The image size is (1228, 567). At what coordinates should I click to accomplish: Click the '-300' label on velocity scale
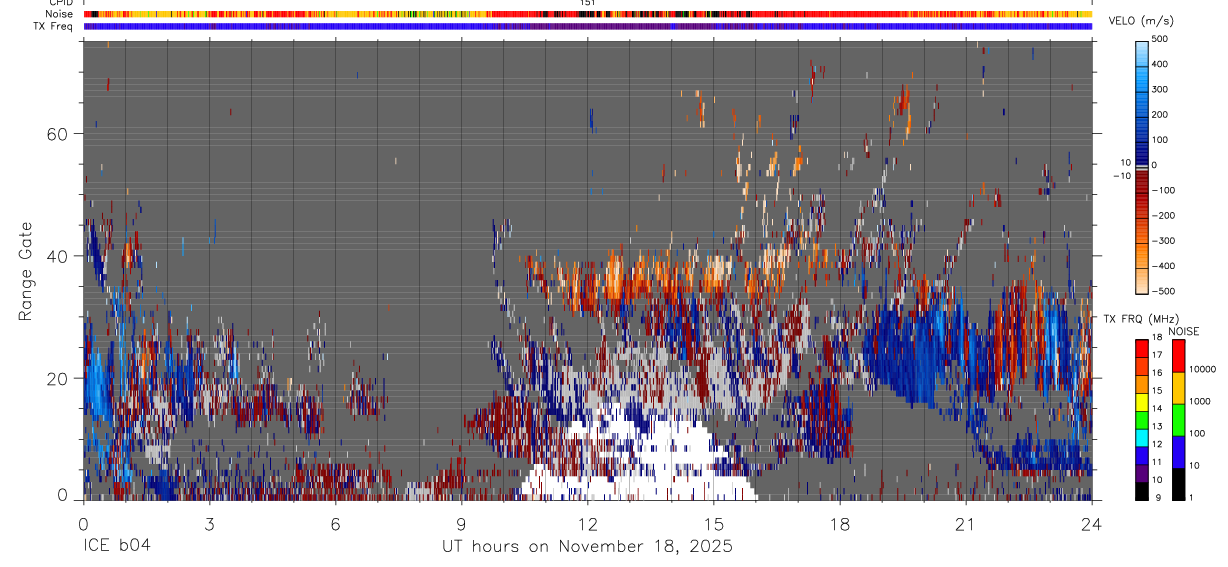pyautogui.click(x=1163, y=241)
